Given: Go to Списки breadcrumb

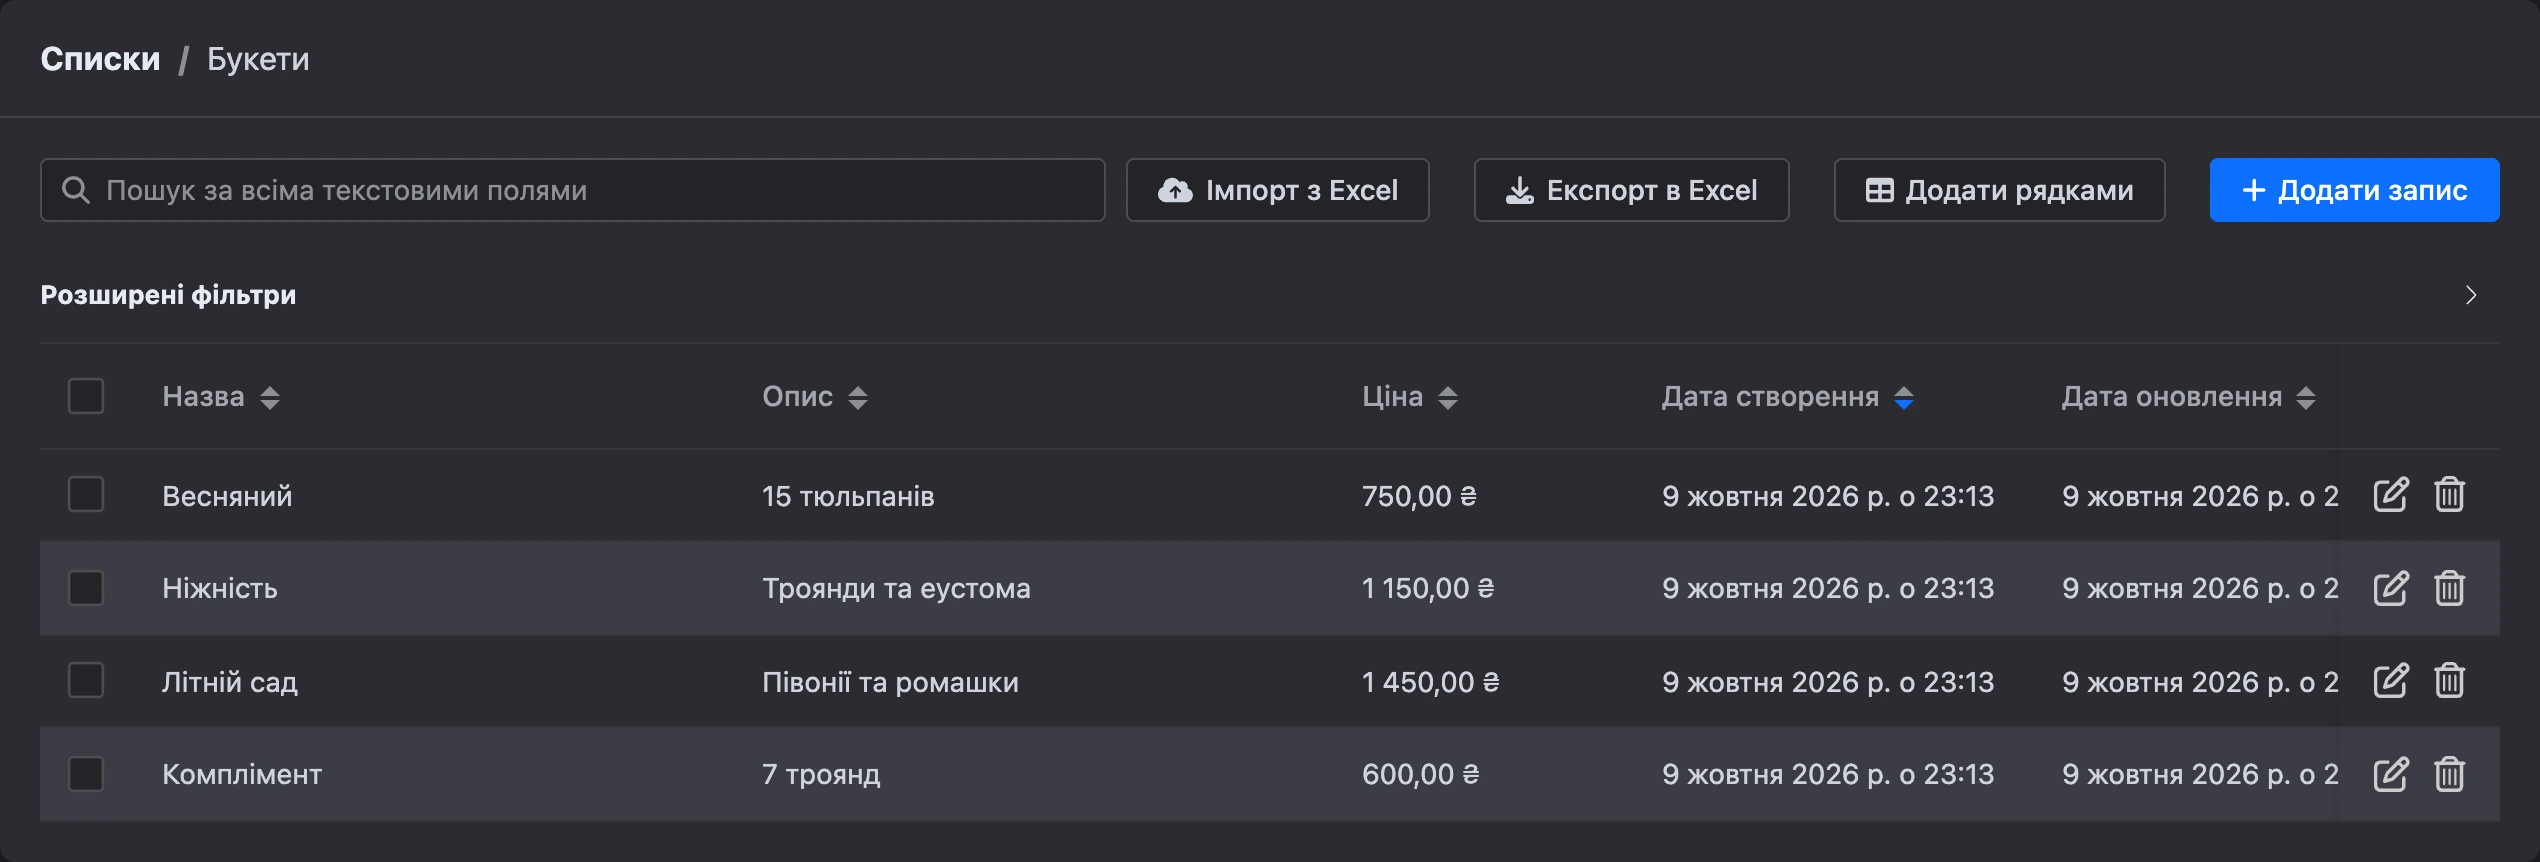Looking at the screenshot, I should click(100, 59).
